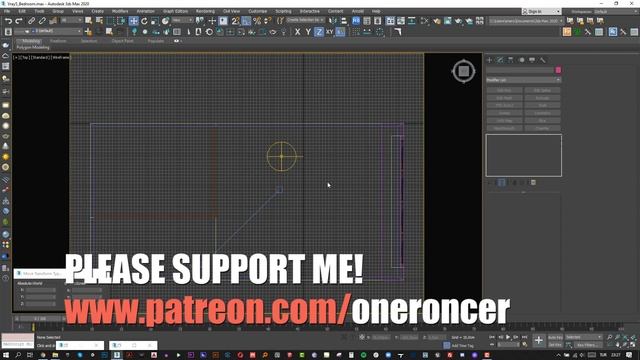Open the Display command panel tab
Viewport: 640px width, 360px height.
532,60
